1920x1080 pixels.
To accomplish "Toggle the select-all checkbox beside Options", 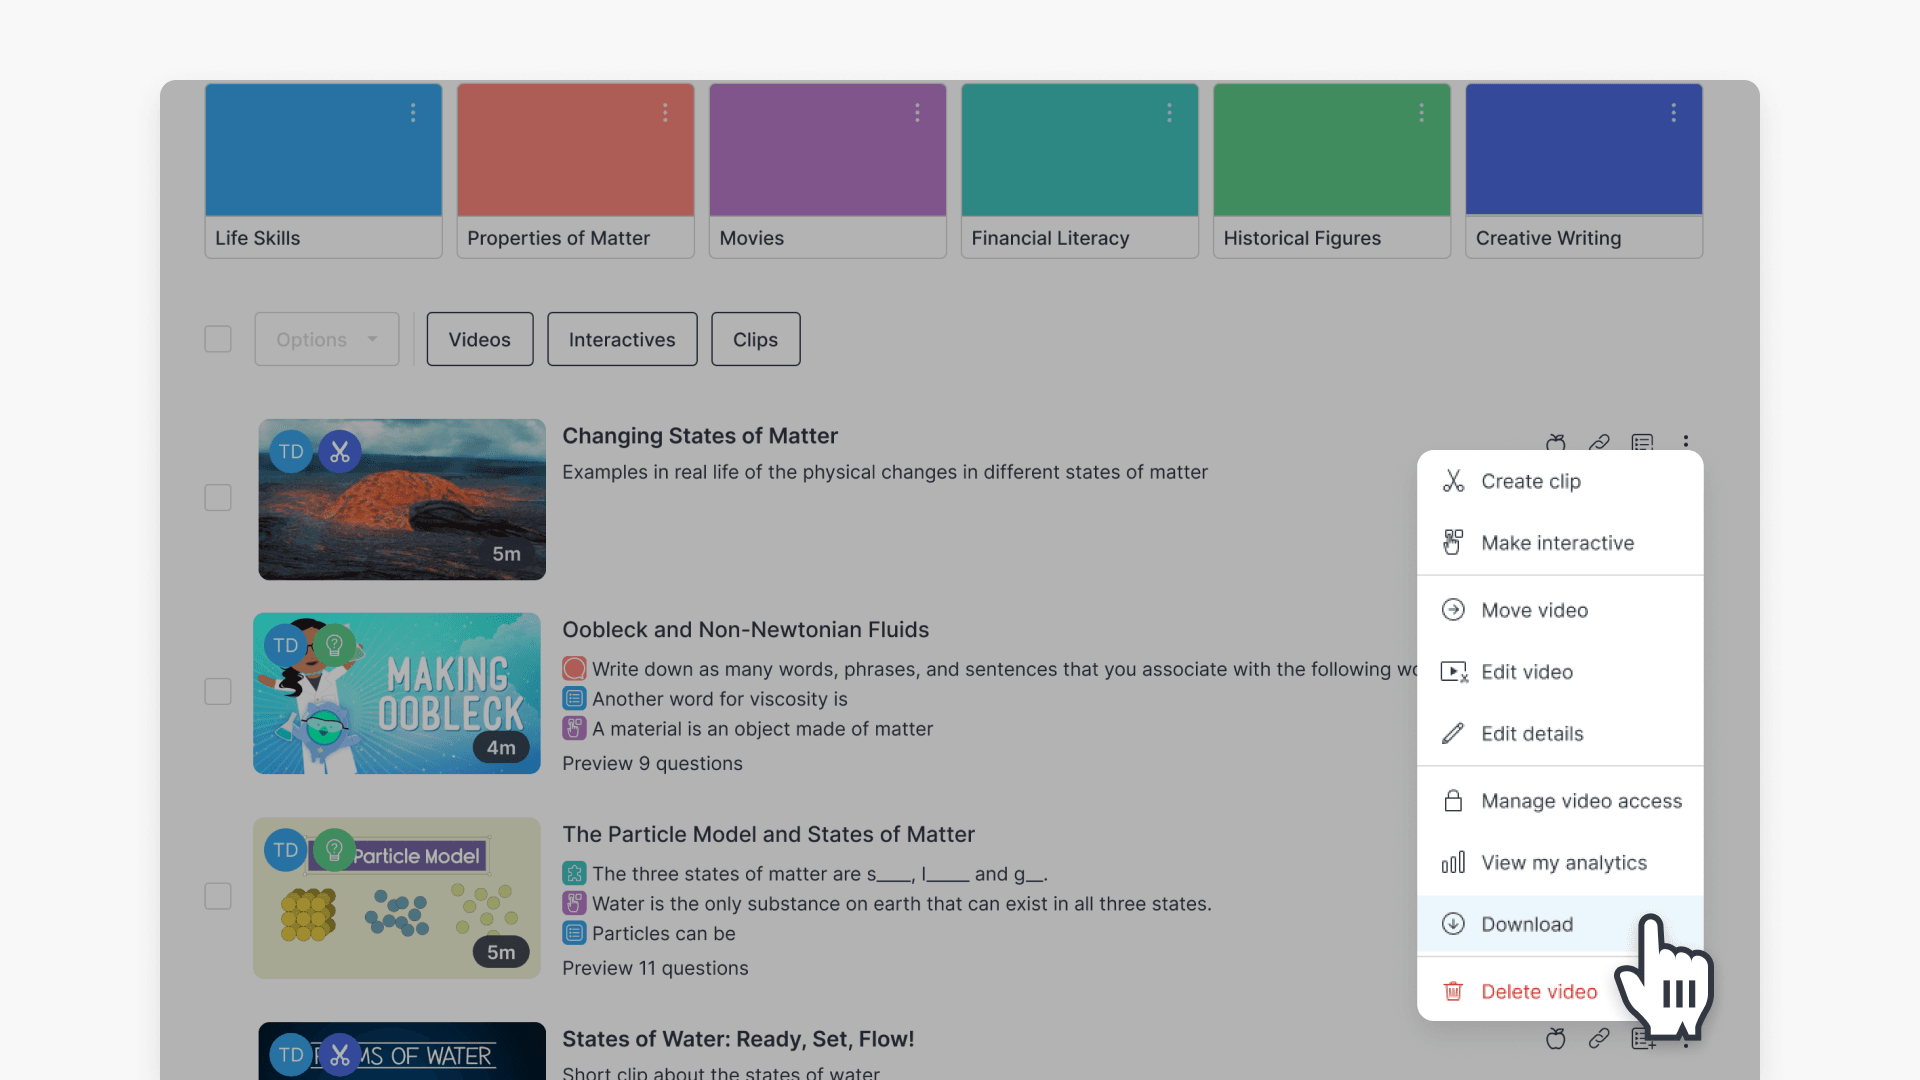I will coord(218,339).
